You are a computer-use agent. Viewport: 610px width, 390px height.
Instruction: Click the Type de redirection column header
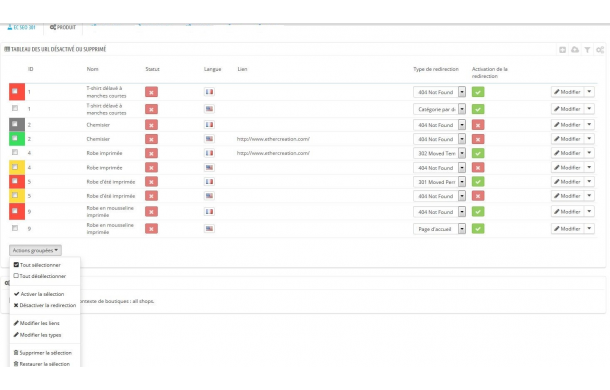pos(436,69)
